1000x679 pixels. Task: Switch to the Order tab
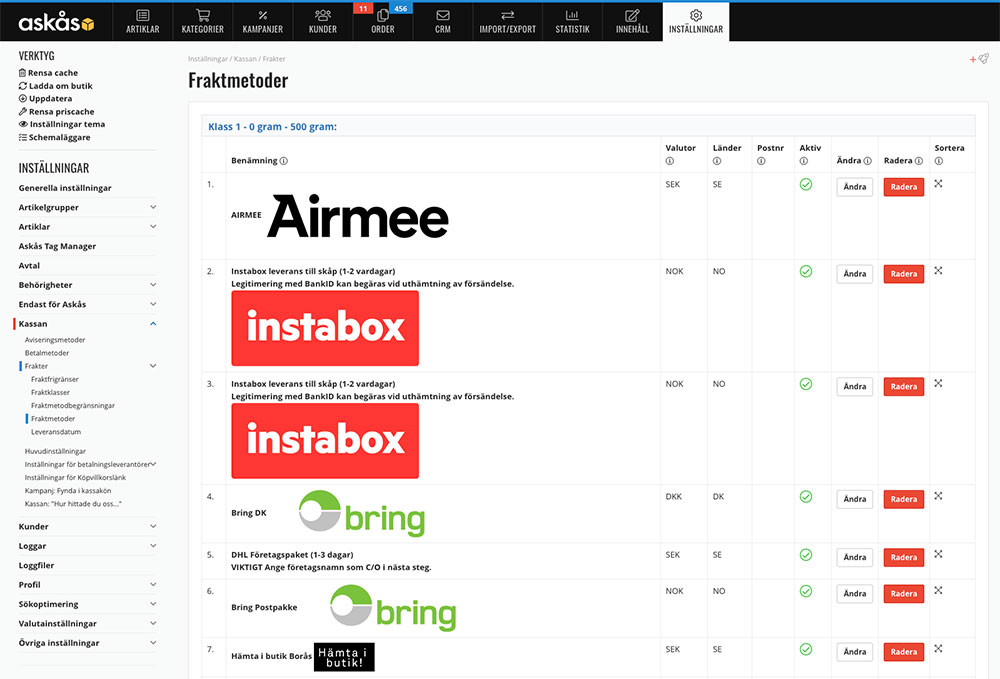point(382,21)
